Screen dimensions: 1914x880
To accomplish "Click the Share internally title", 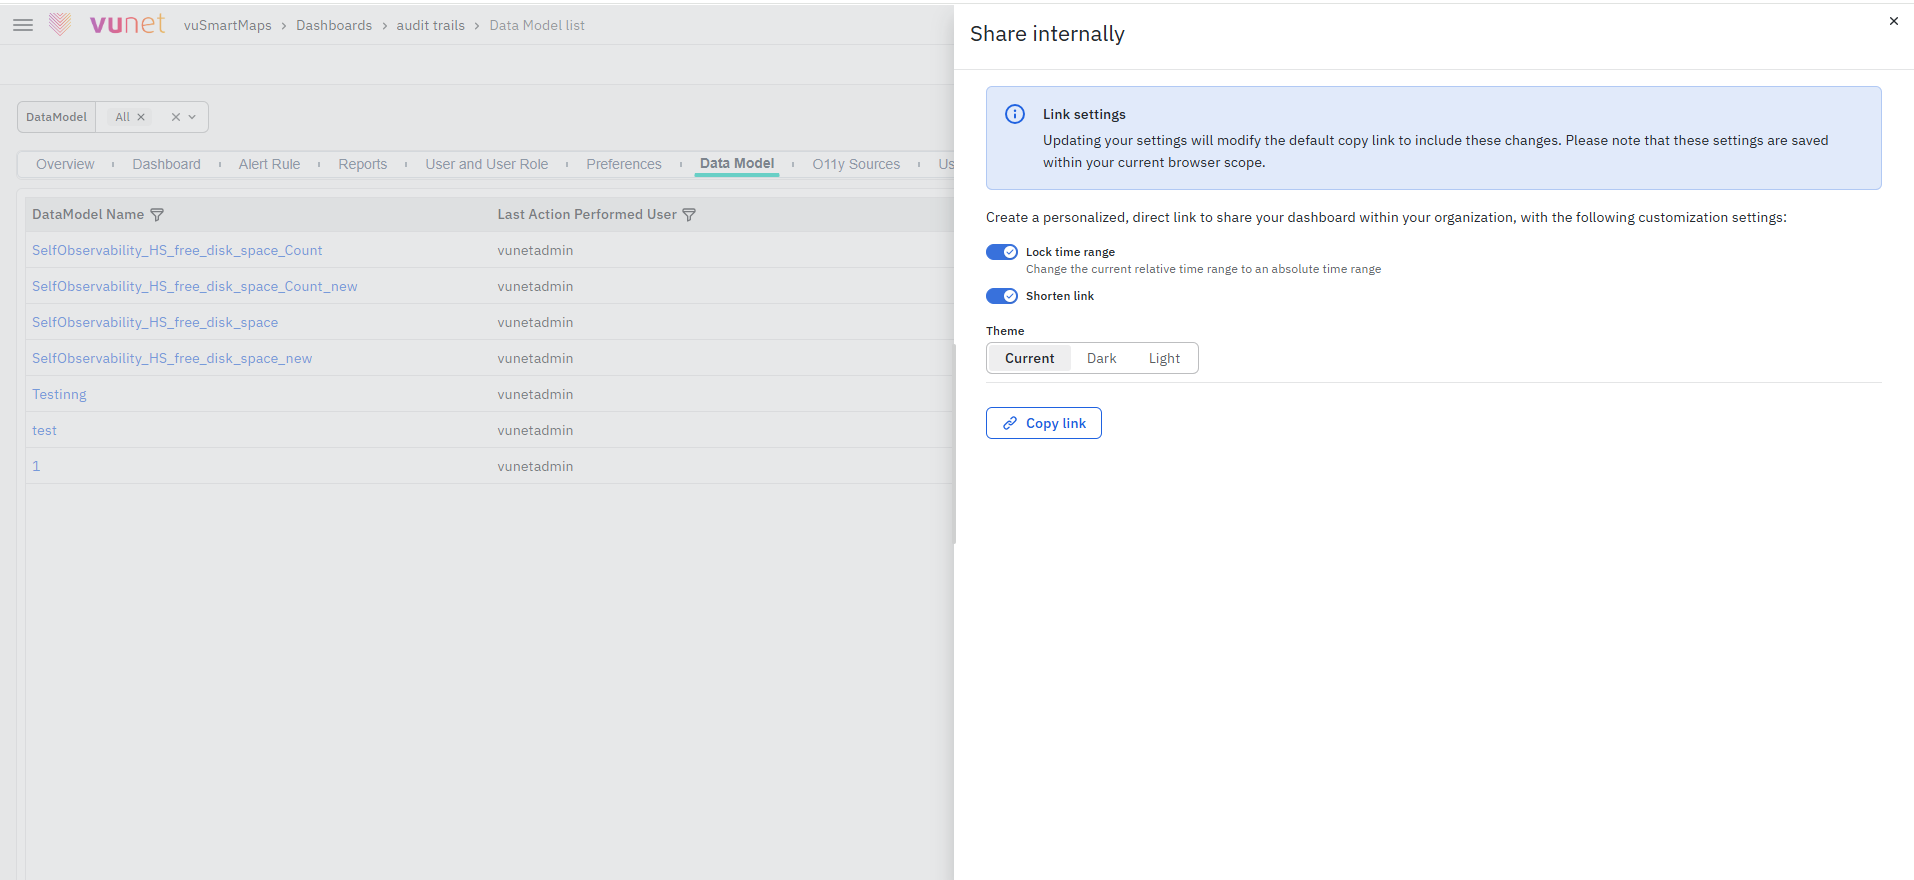I will (x=1047, y=34).
